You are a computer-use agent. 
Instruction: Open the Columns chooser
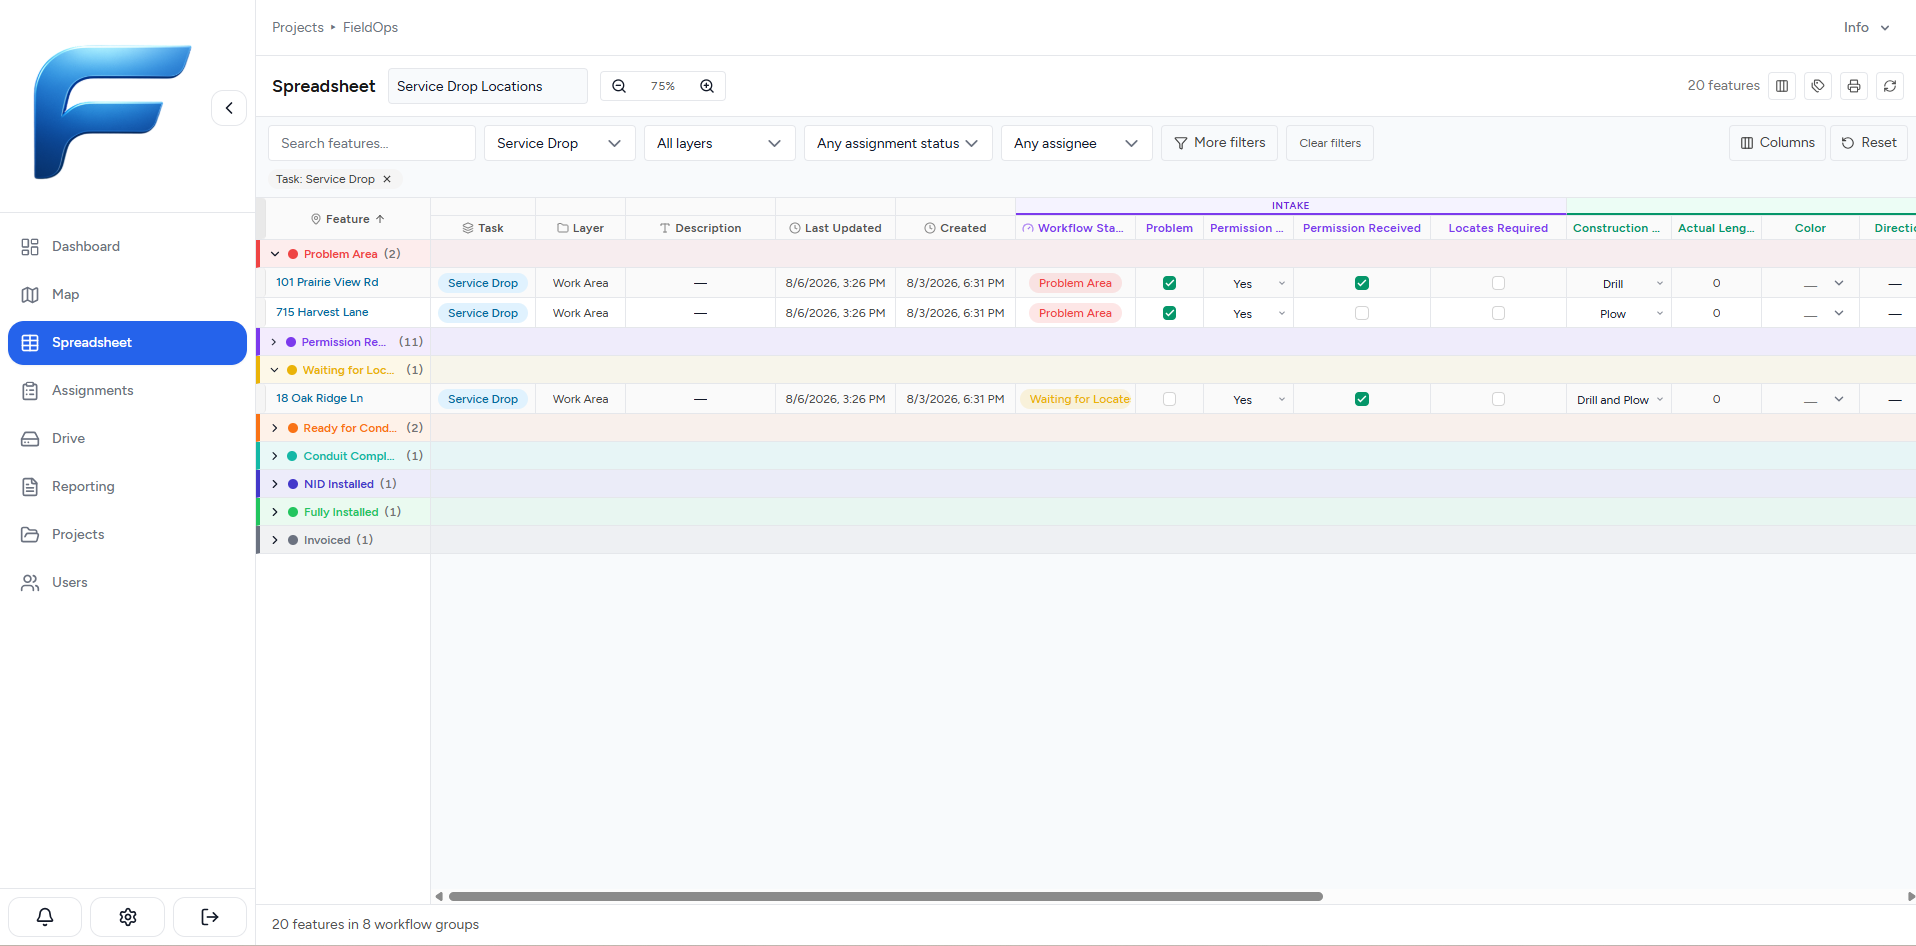pos(1777,143)
